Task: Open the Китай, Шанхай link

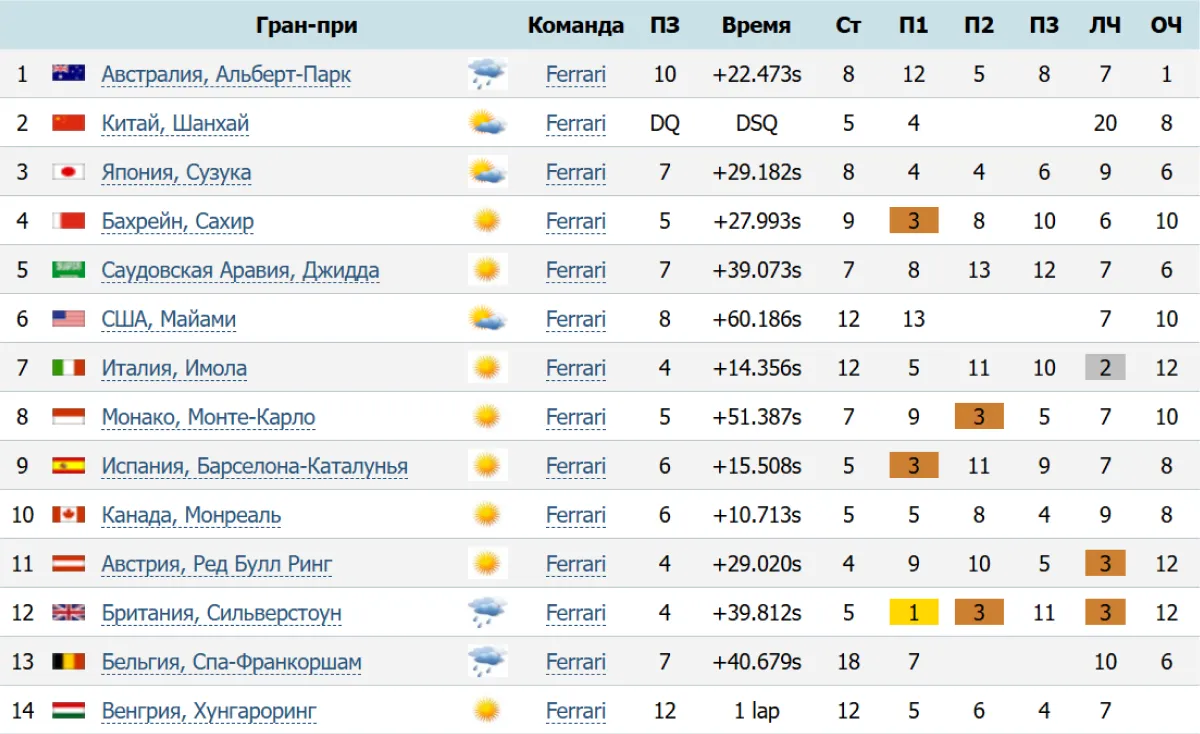Action: (x=176, y=123)
